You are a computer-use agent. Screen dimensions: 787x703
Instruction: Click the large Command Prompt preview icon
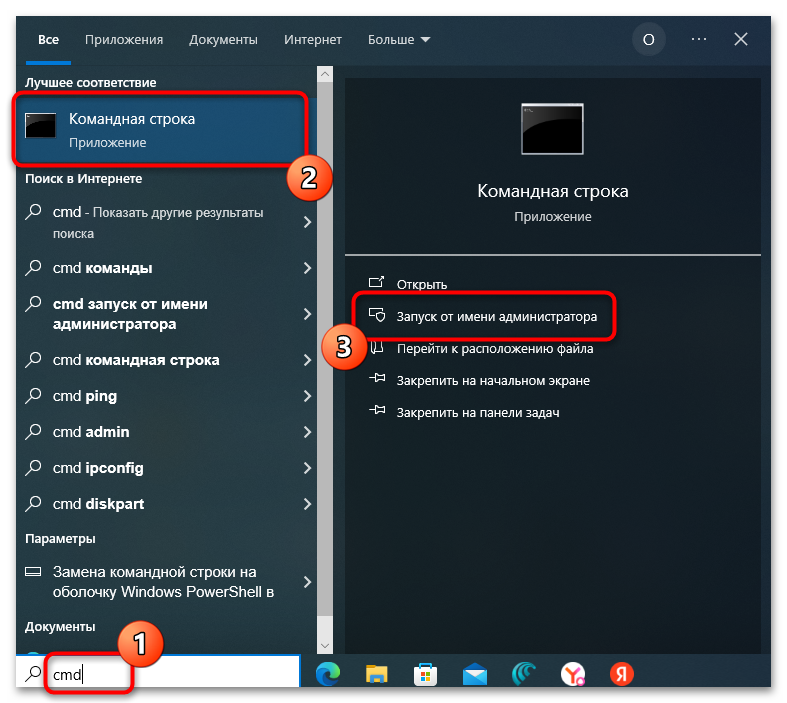[552, 129]
